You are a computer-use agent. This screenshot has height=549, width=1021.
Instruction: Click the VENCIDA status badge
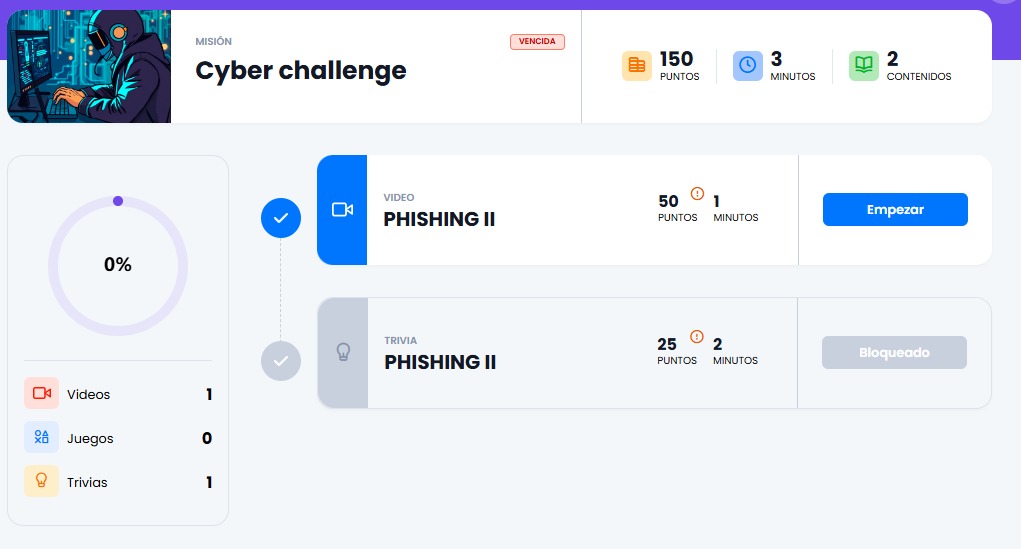tap(538, 42)
